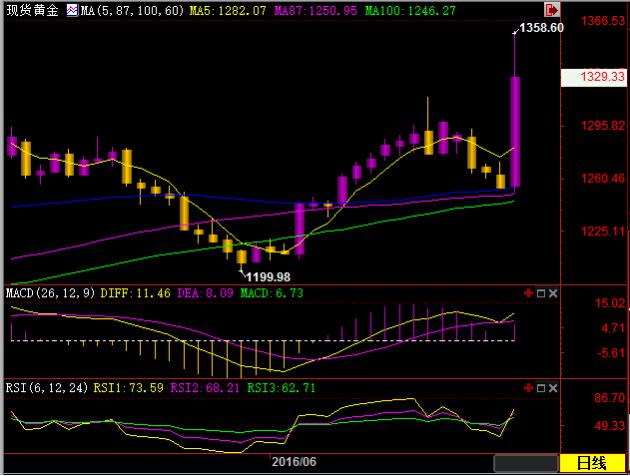Click the 86.70 RSI axis label
Viewport: 630px width, 476px height.
click(610, 398)
